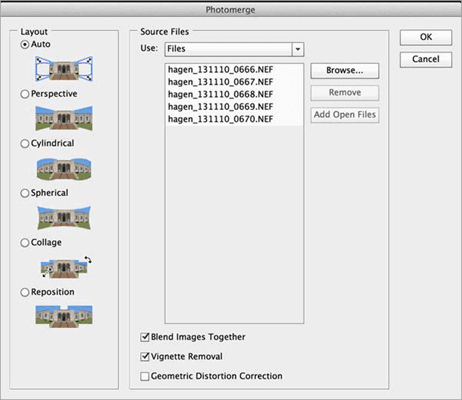Toggle the Vignette Removal checkbox

tap(144, 357)
